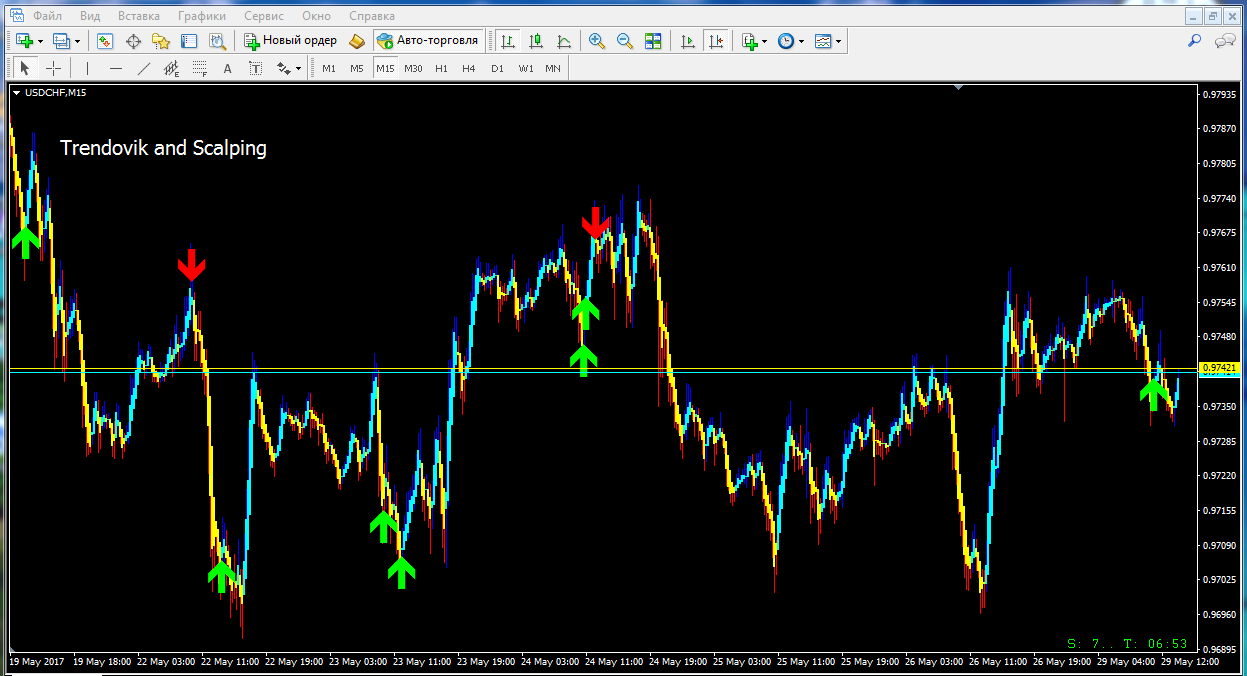Switch timeframe to H4
The image size is (1247, 676).
(469, 68)
